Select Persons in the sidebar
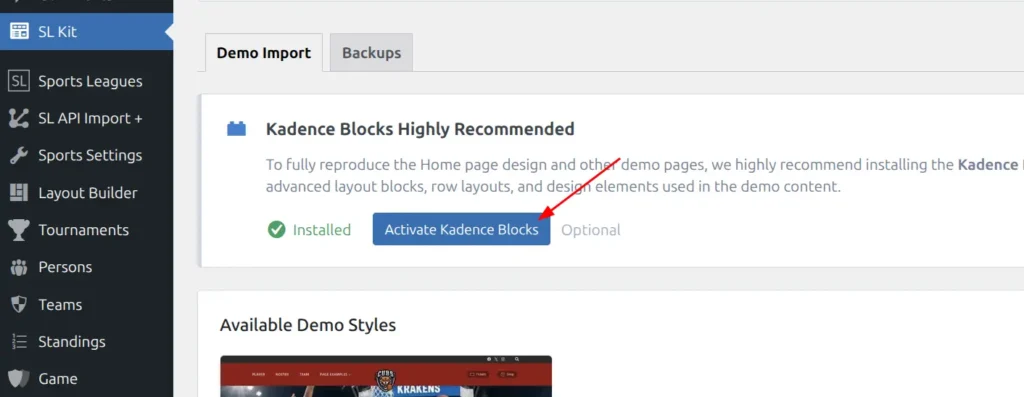Screen dimensions: 1024x397 (x=87, y=267)
